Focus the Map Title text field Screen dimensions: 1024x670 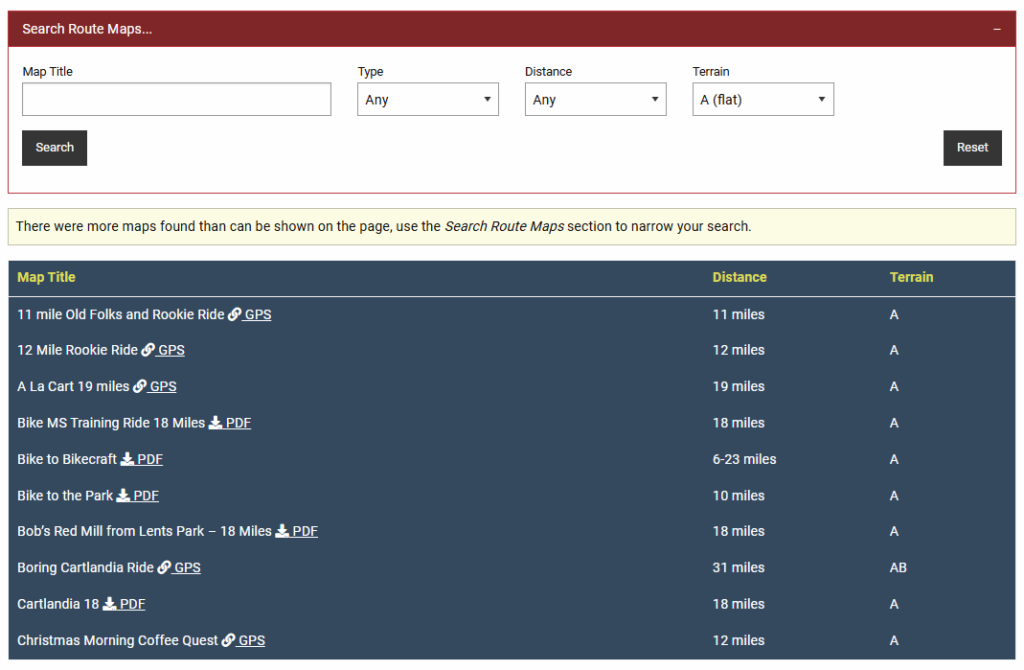coord(176,100)
